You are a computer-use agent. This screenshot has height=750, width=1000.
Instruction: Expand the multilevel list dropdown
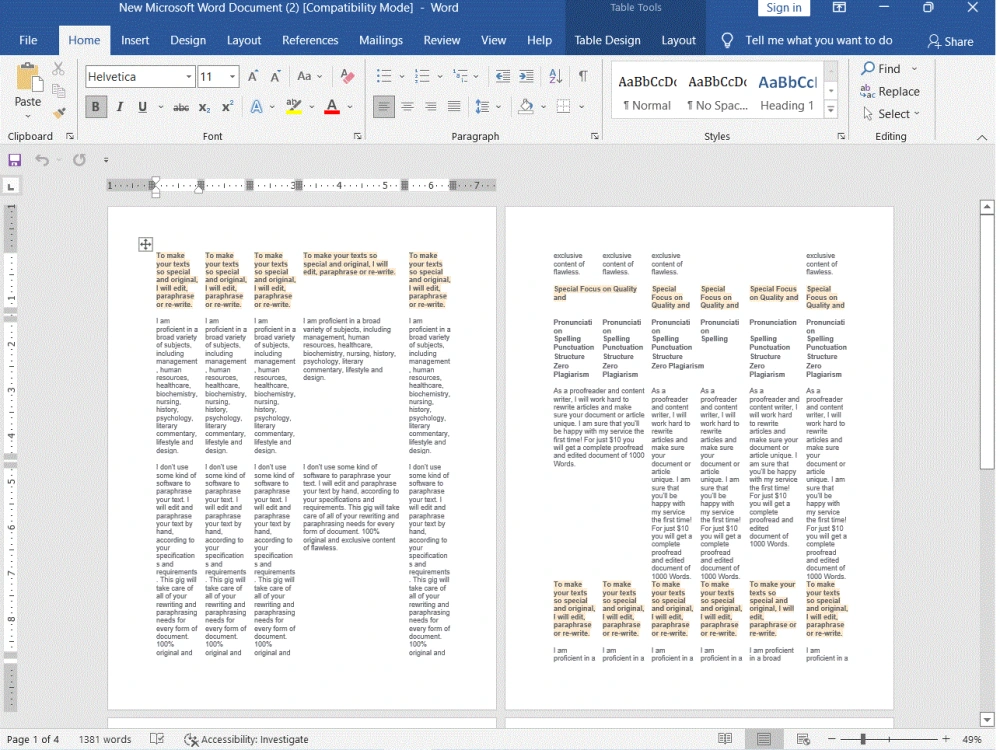(476, 77)
